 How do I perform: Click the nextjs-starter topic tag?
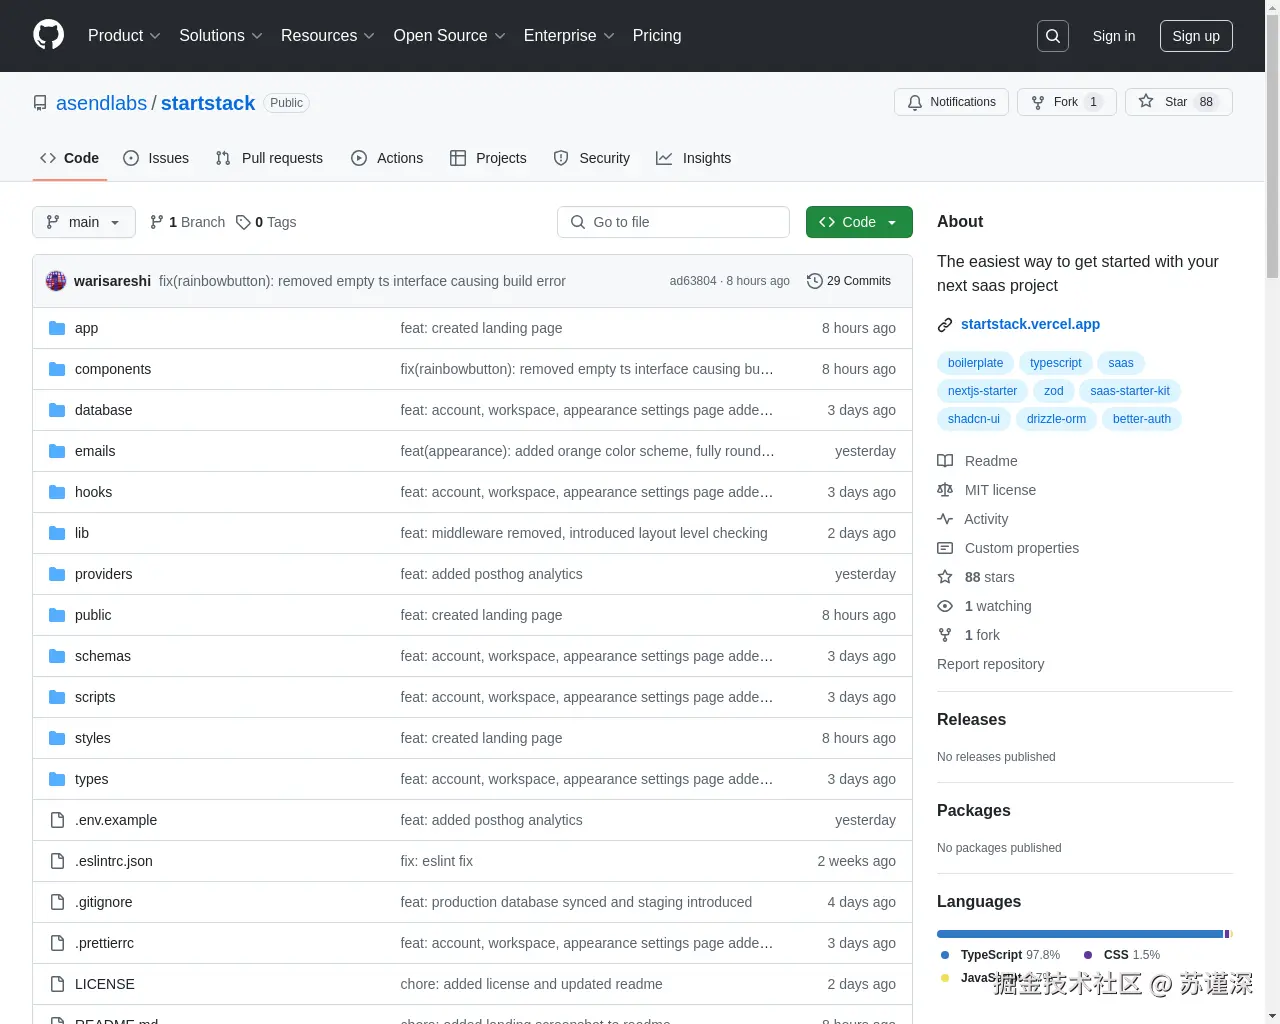[982, 391]
